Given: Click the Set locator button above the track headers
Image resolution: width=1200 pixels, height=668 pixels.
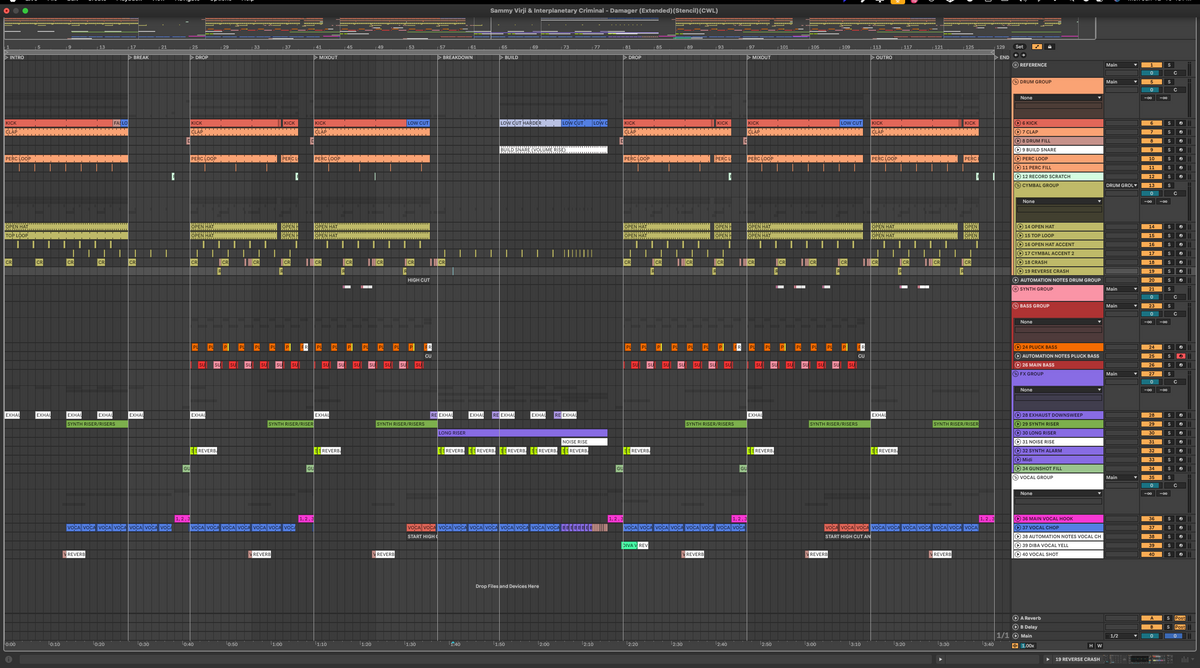Looking at the screenshot, I should 1020,47.
